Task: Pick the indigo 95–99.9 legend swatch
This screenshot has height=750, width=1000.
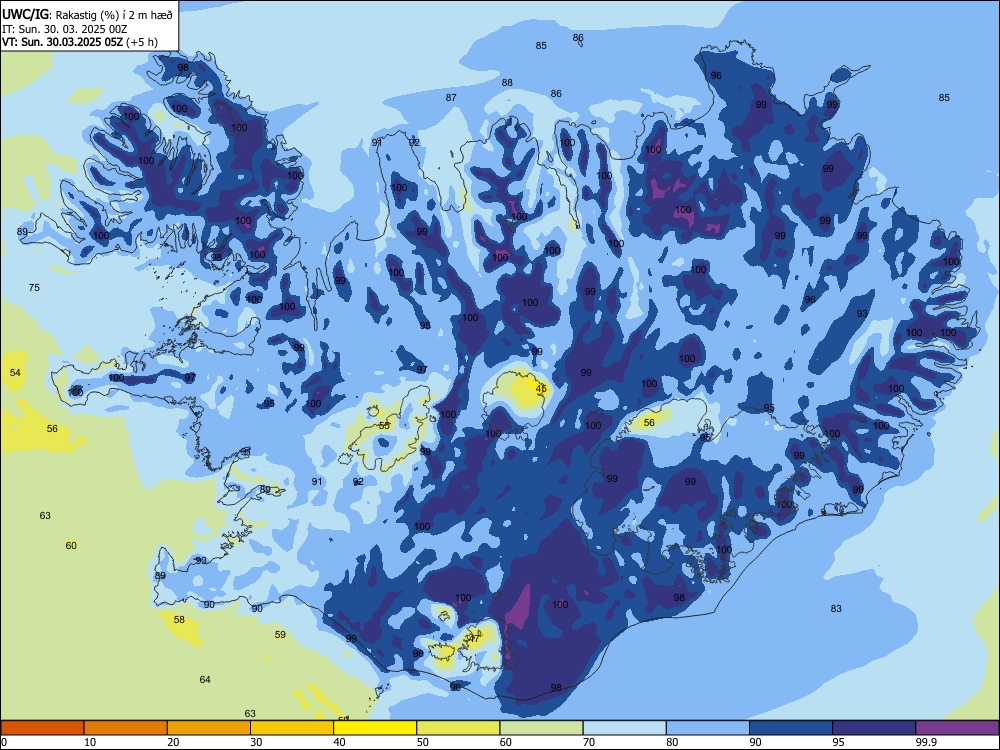Action: point(874,728)
